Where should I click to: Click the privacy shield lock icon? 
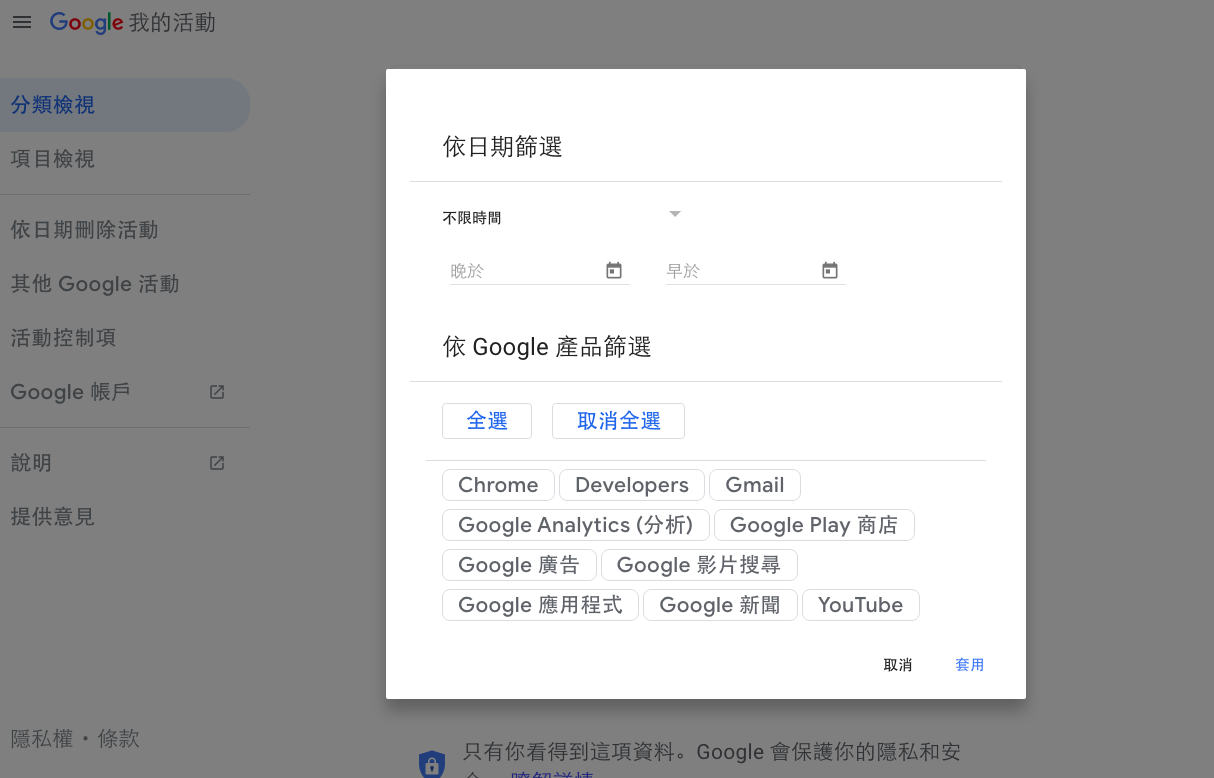pos(432,765)
